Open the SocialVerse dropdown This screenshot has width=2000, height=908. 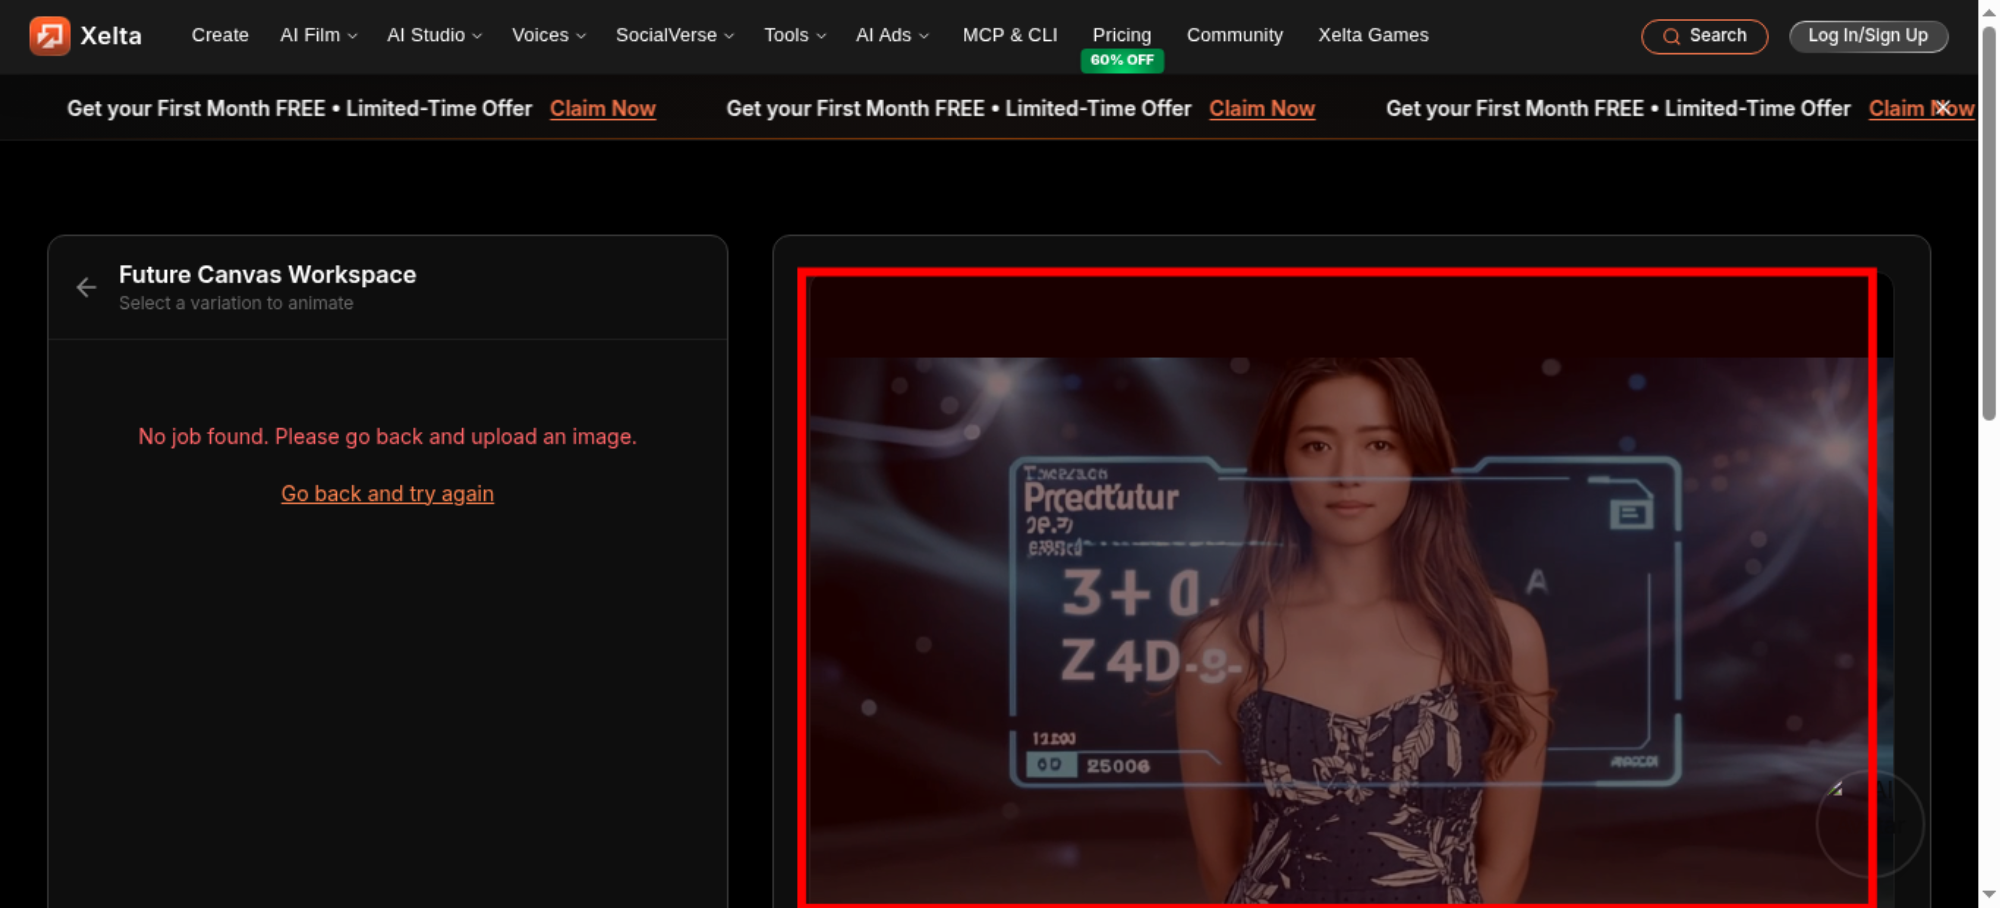[675, 35]
